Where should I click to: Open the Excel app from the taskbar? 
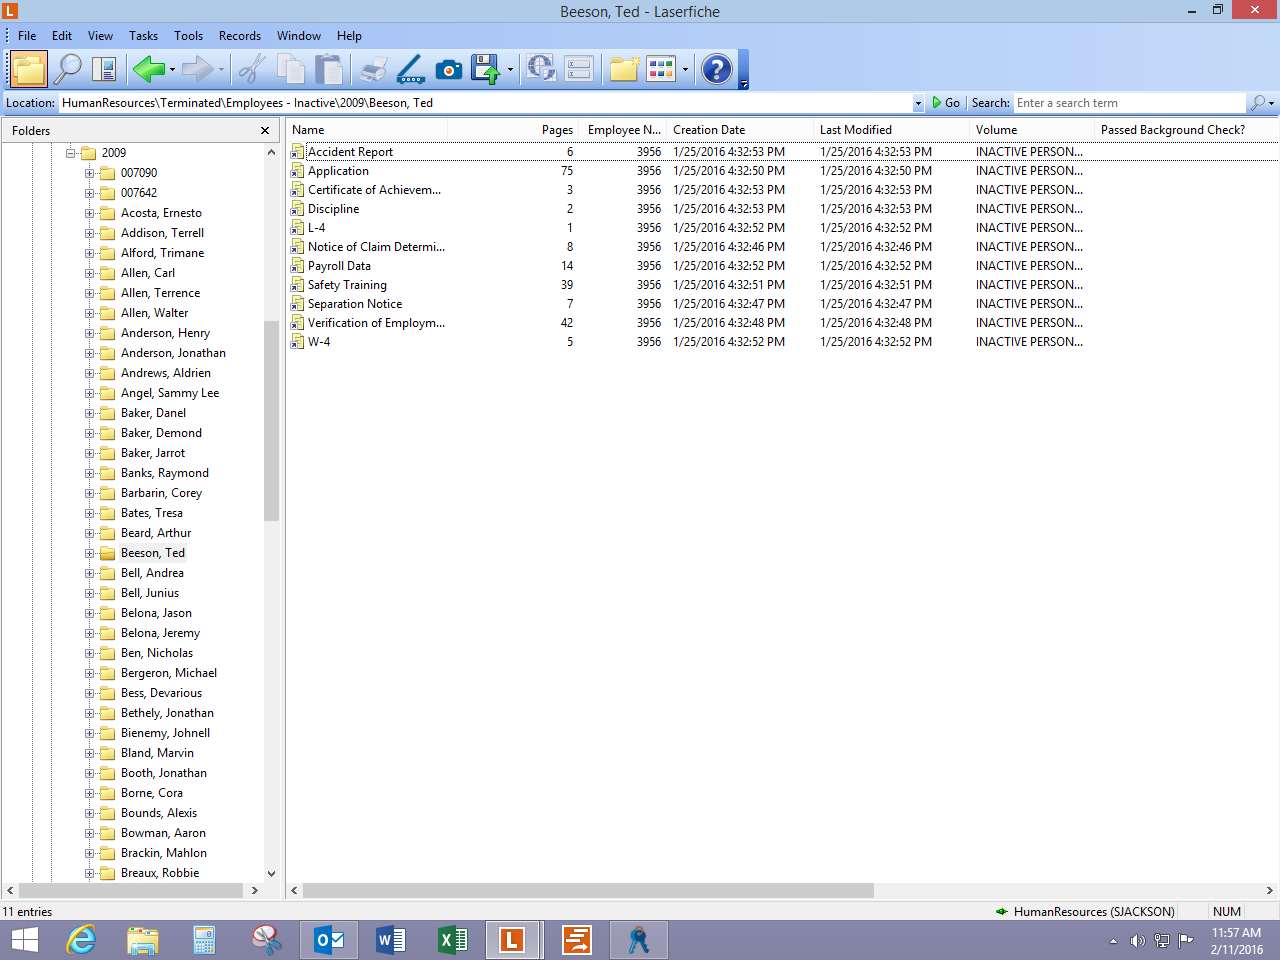[x=452, y=940]
